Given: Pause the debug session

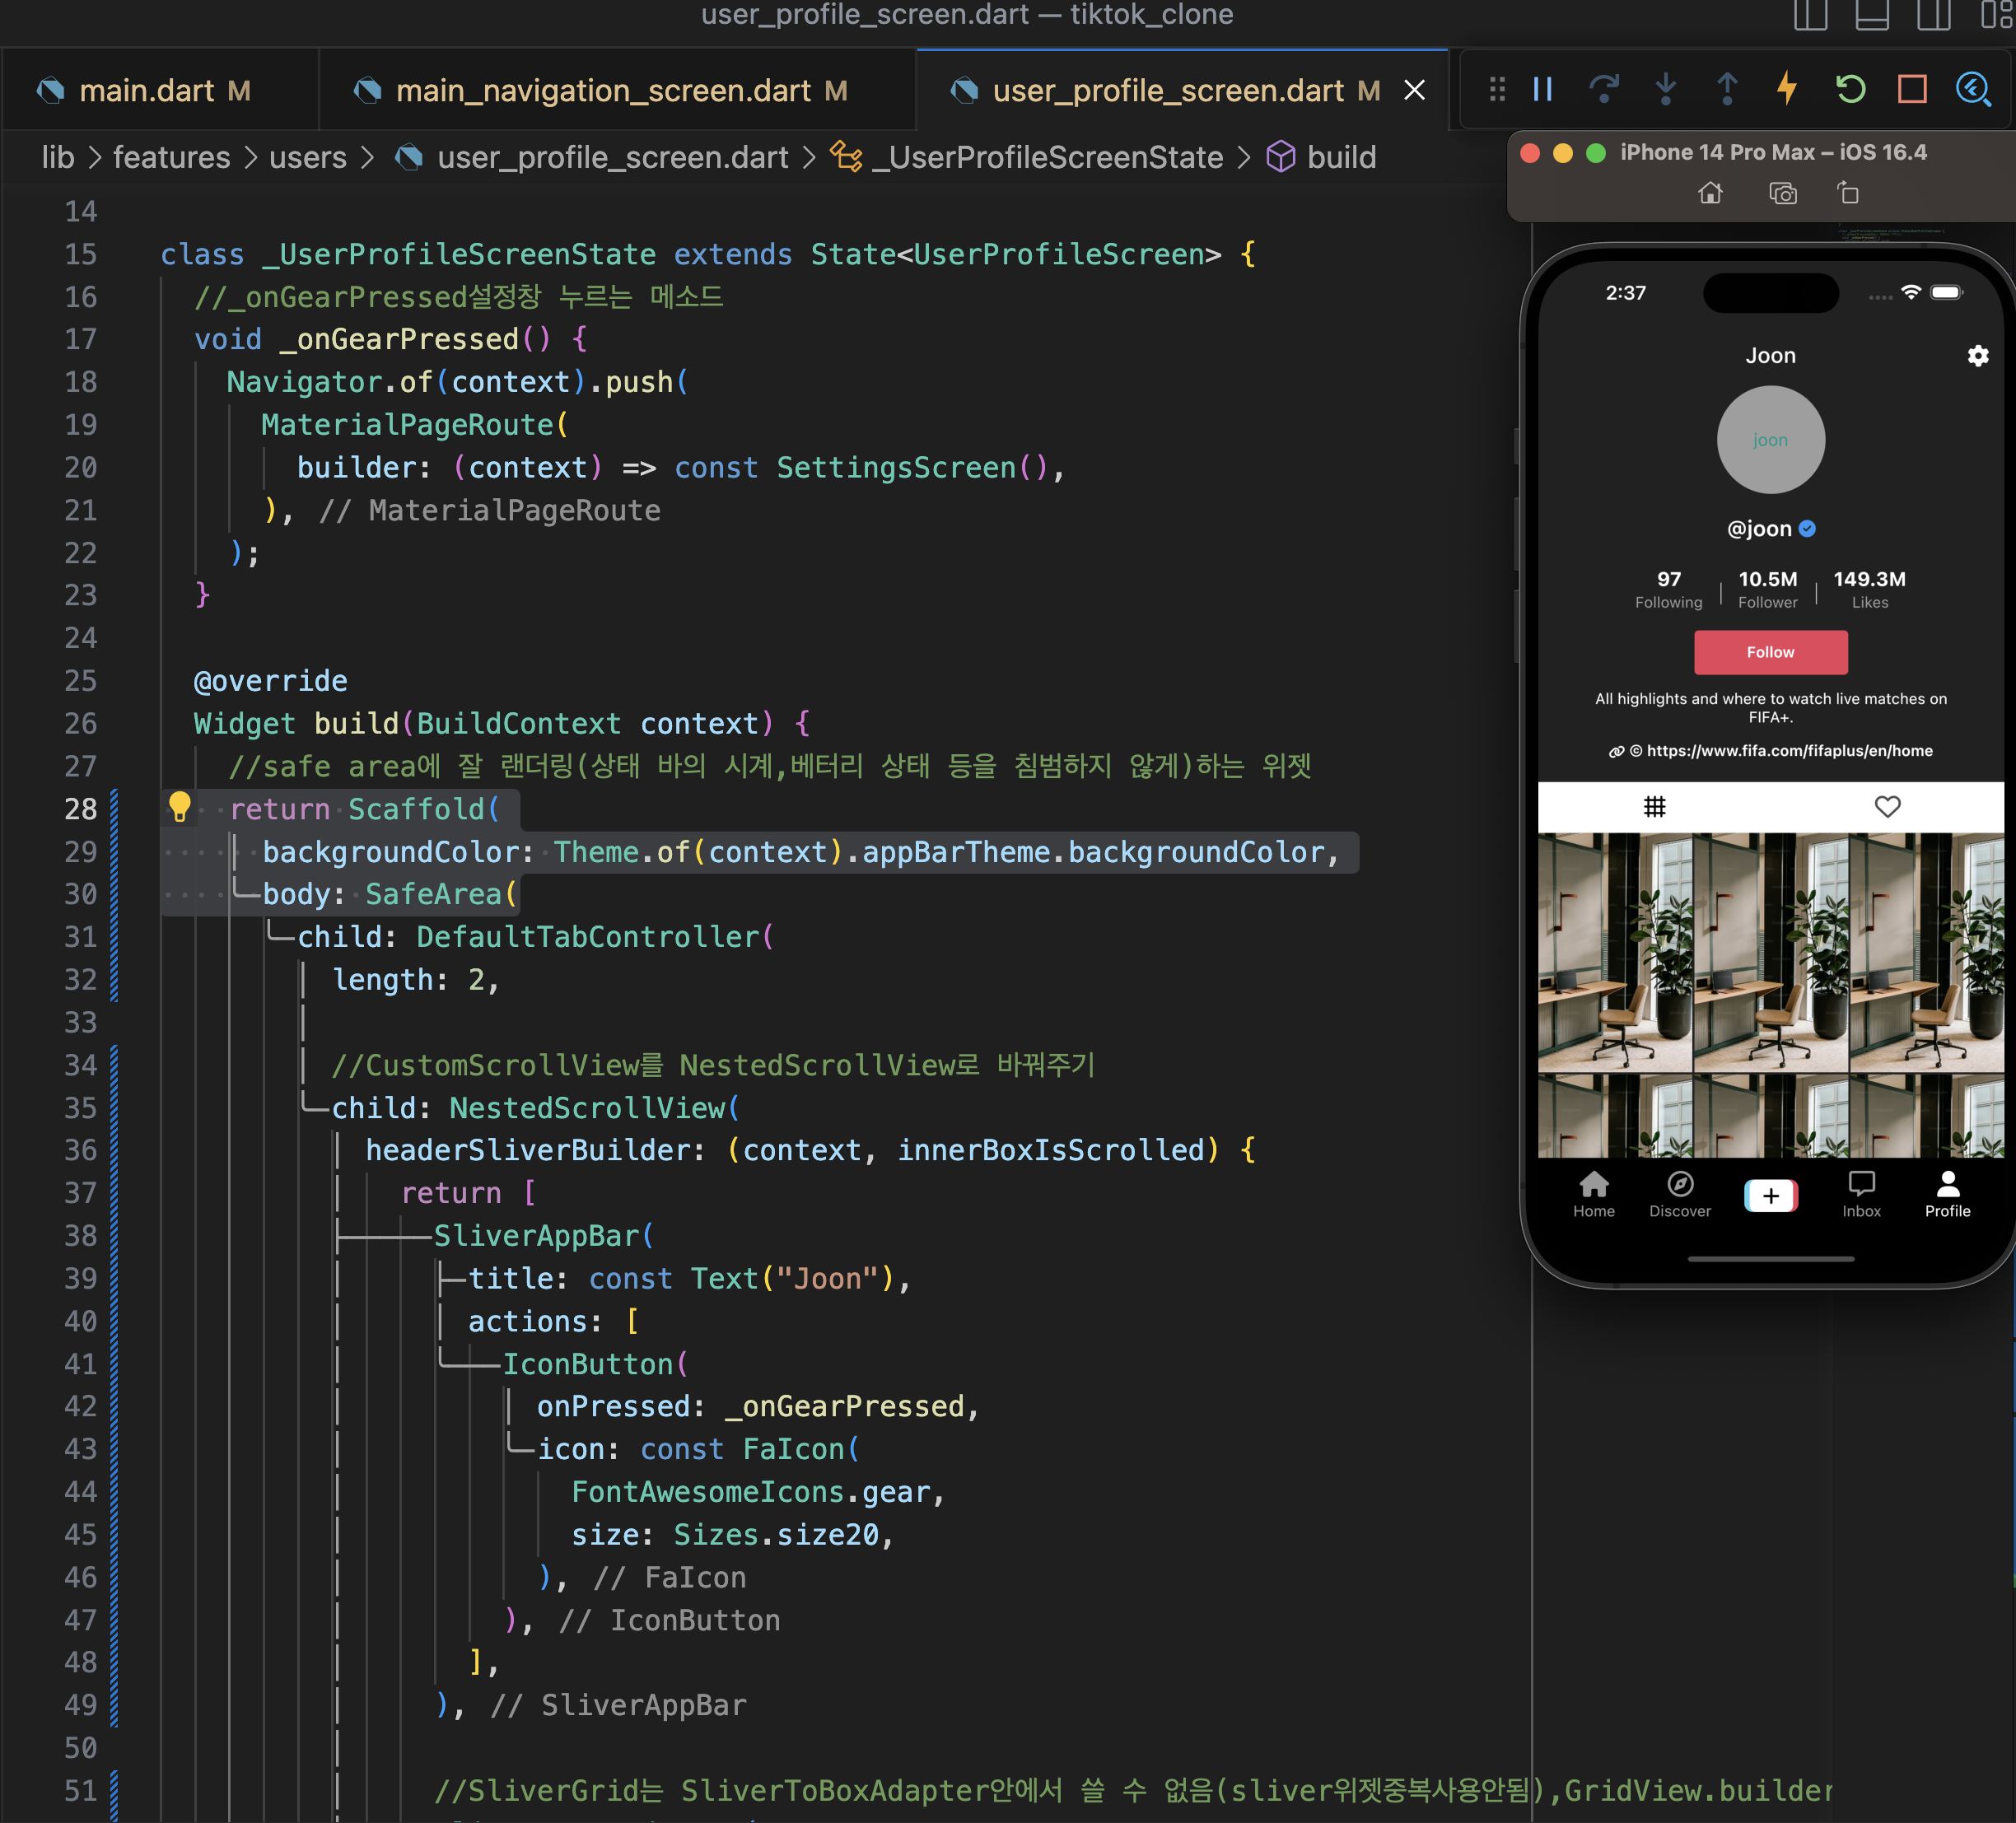Looking at the screenshot, I should [1543, 90].
